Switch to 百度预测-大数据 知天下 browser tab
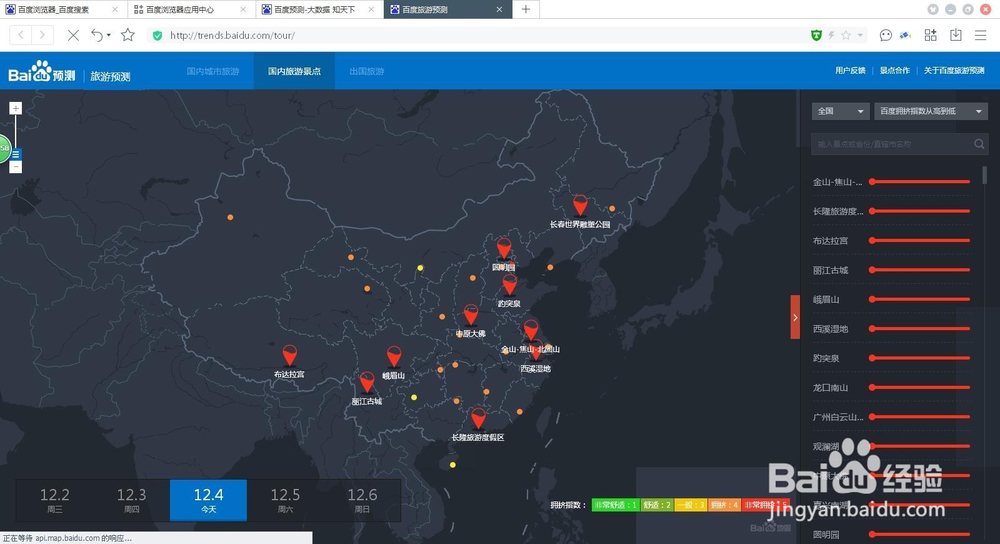1000x544 pixels. 319,10
